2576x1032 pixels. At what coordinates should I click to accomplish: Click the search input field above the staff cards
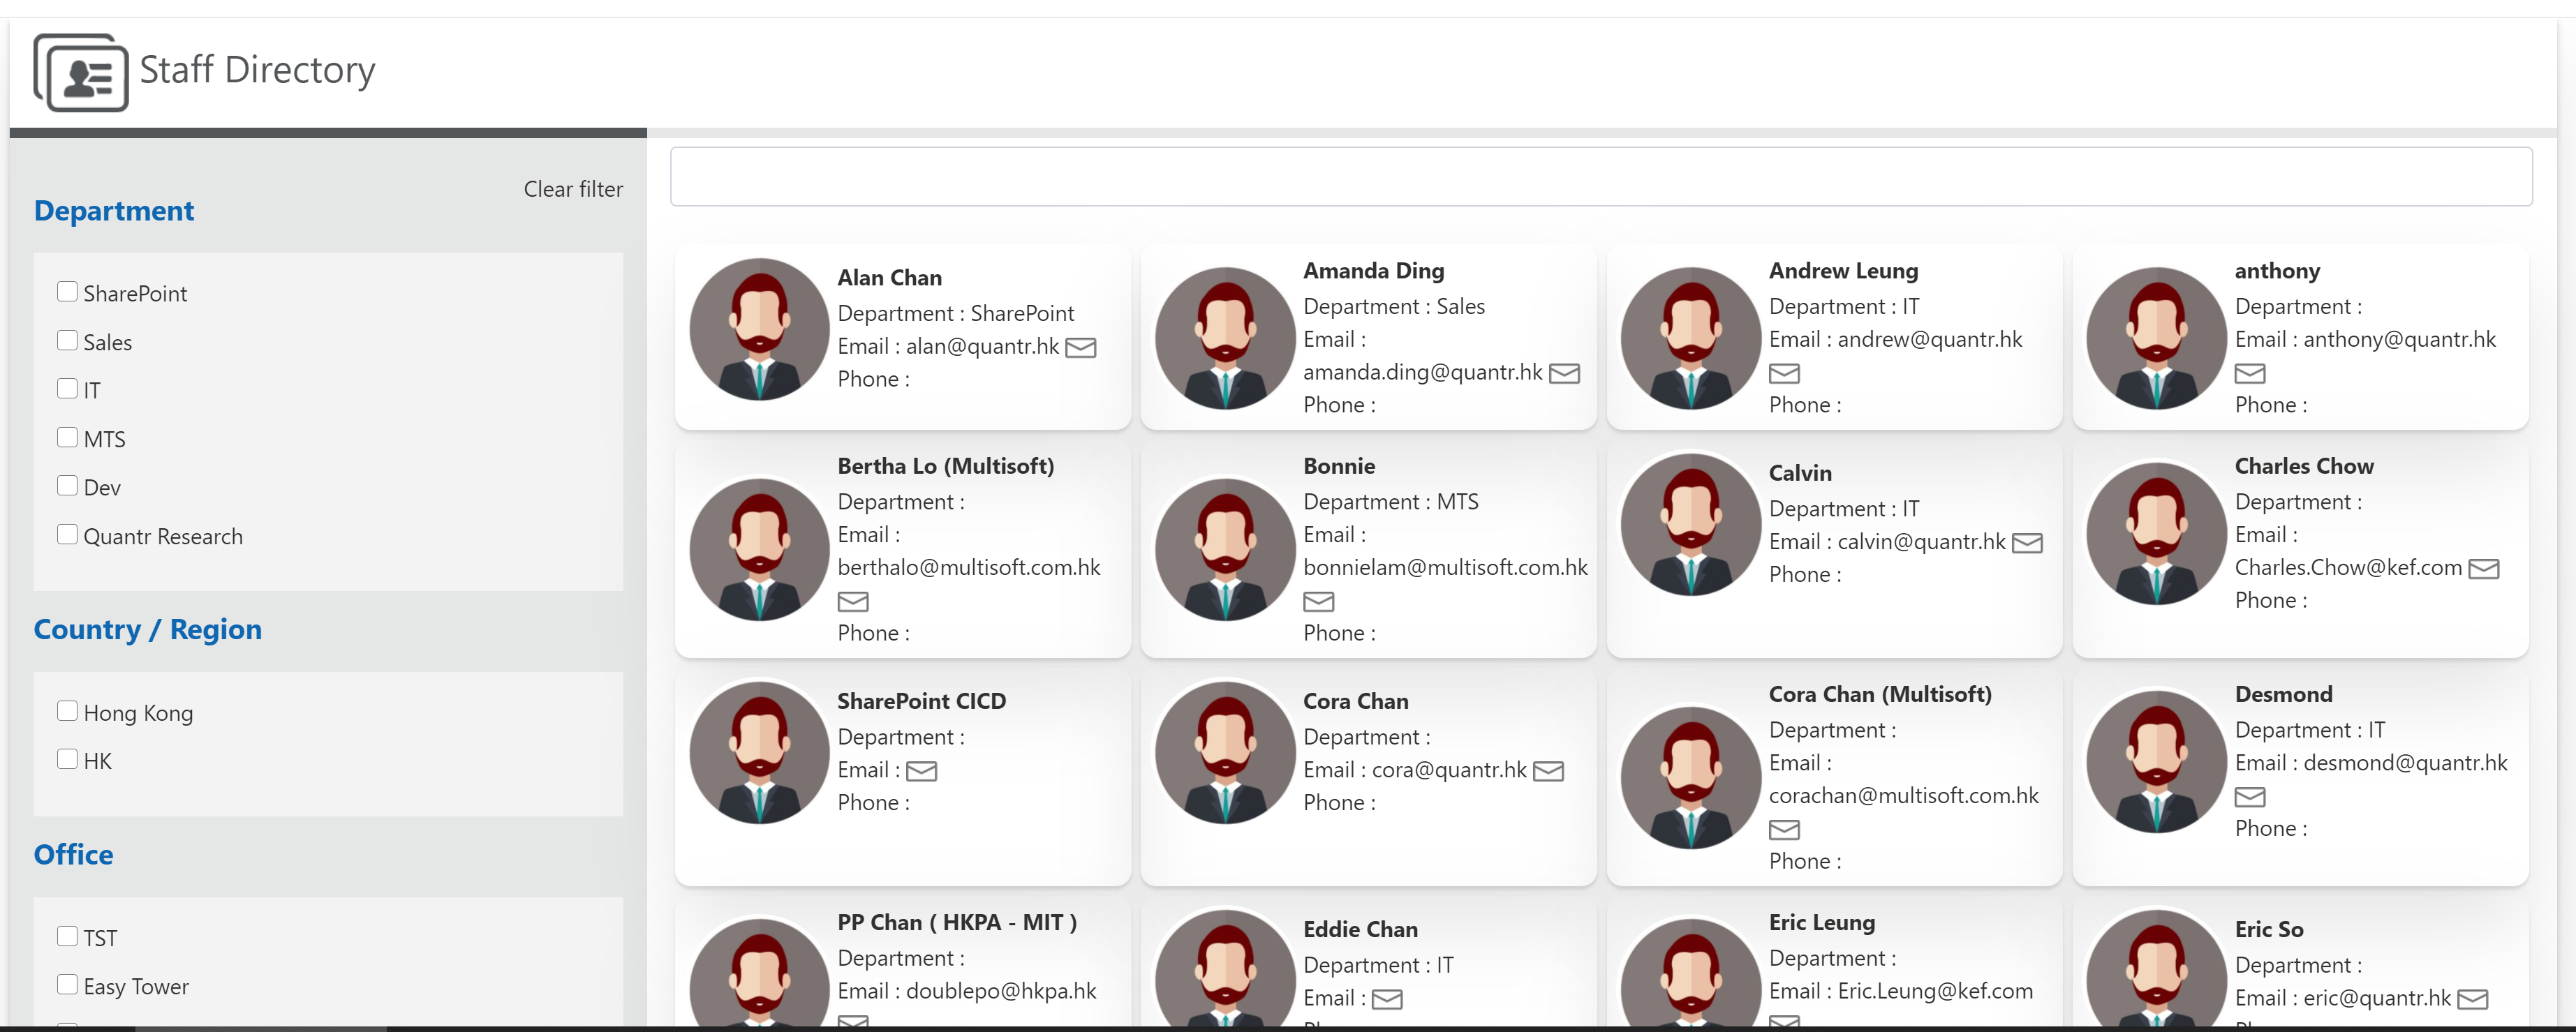tap(1600, 176)
